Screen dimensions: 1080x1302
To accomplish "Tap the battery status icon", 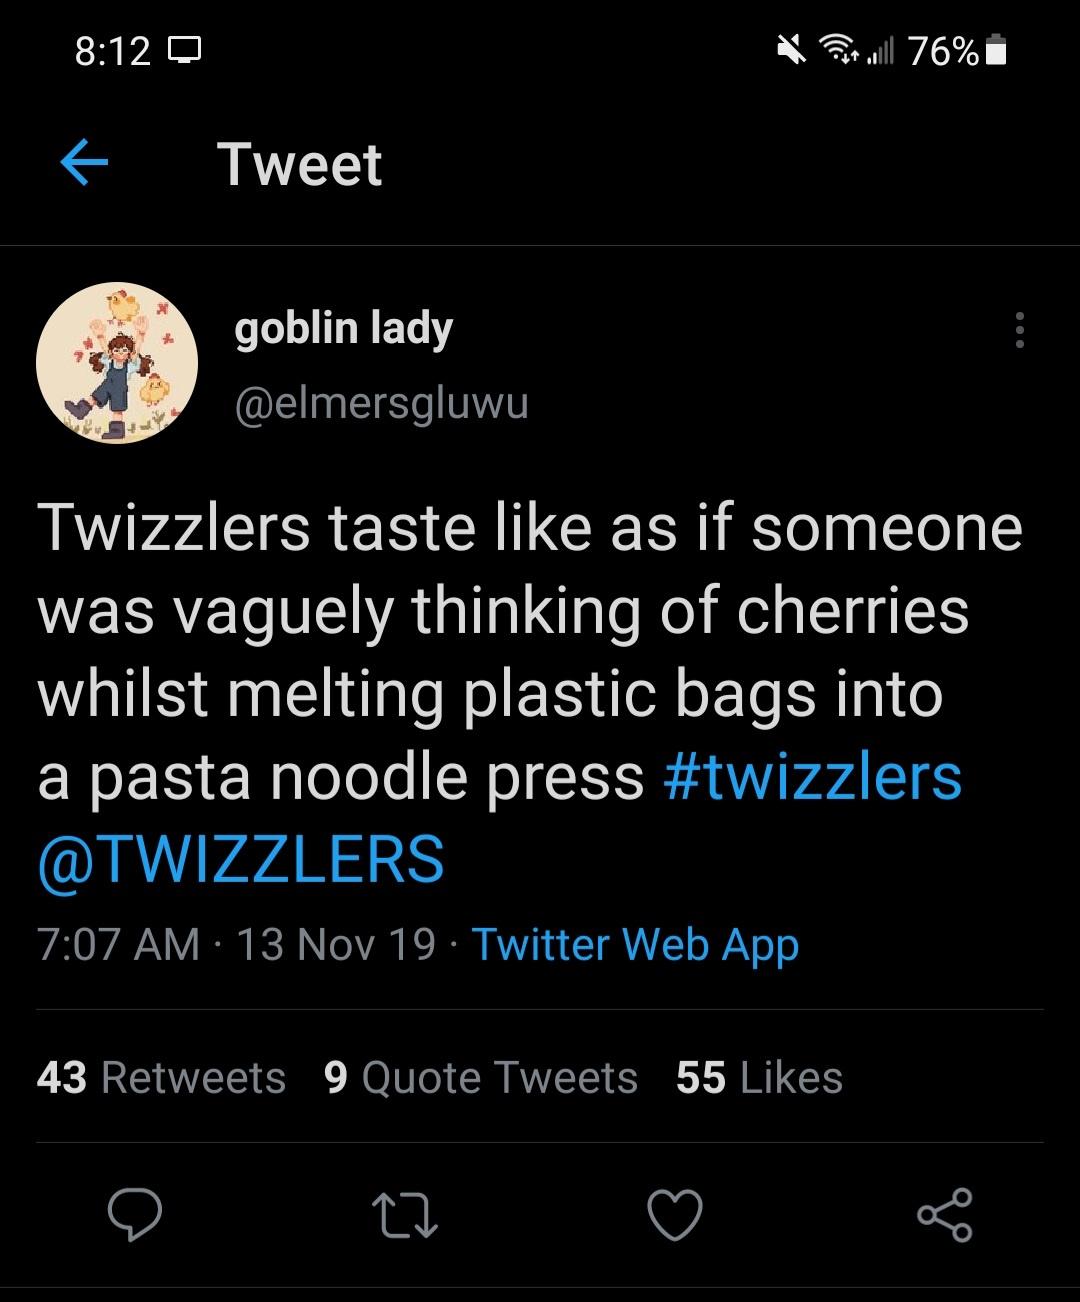I will coord(996,51).
